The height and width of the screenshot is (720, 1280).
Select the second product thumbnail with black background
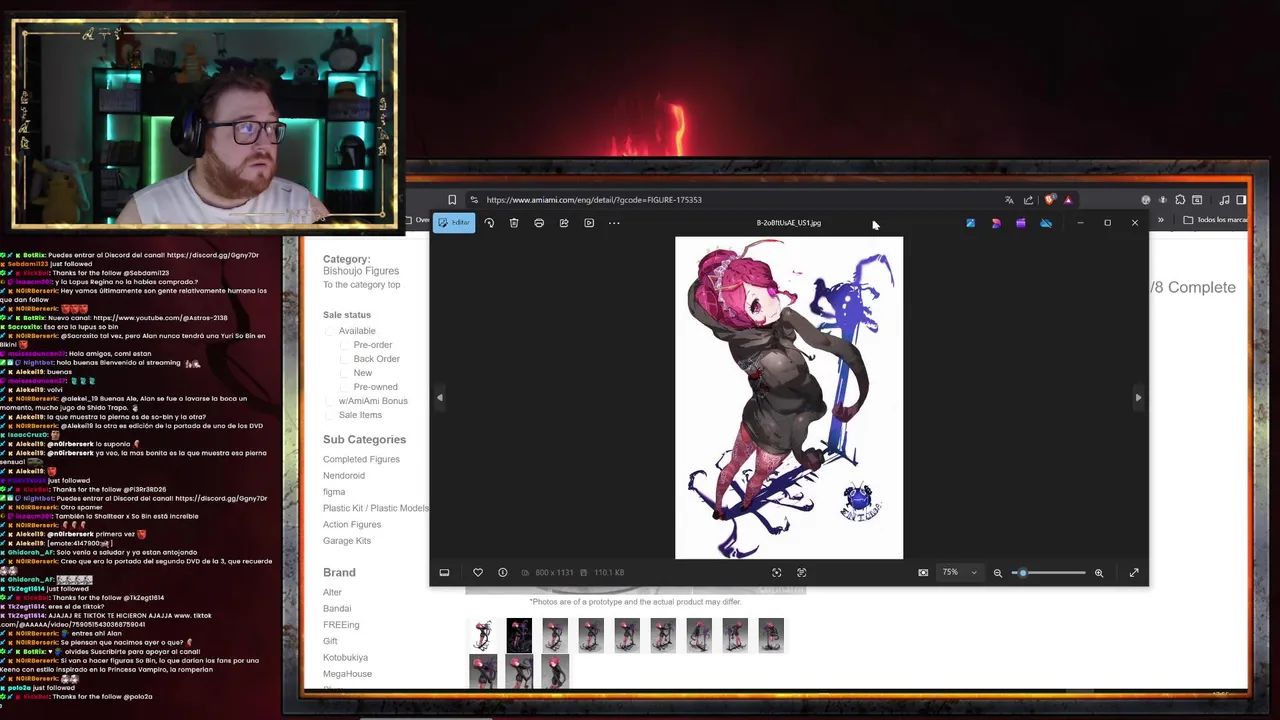point(519,635)
